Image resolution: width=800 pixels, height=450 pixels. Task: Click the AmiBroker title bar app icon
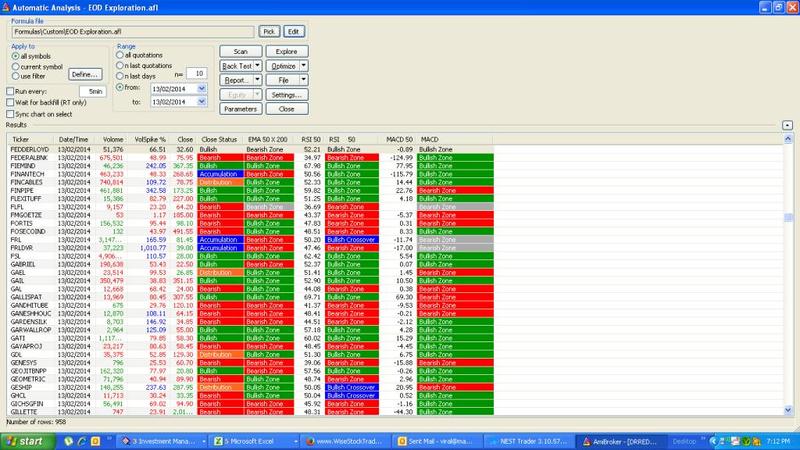tap(6, 7)
